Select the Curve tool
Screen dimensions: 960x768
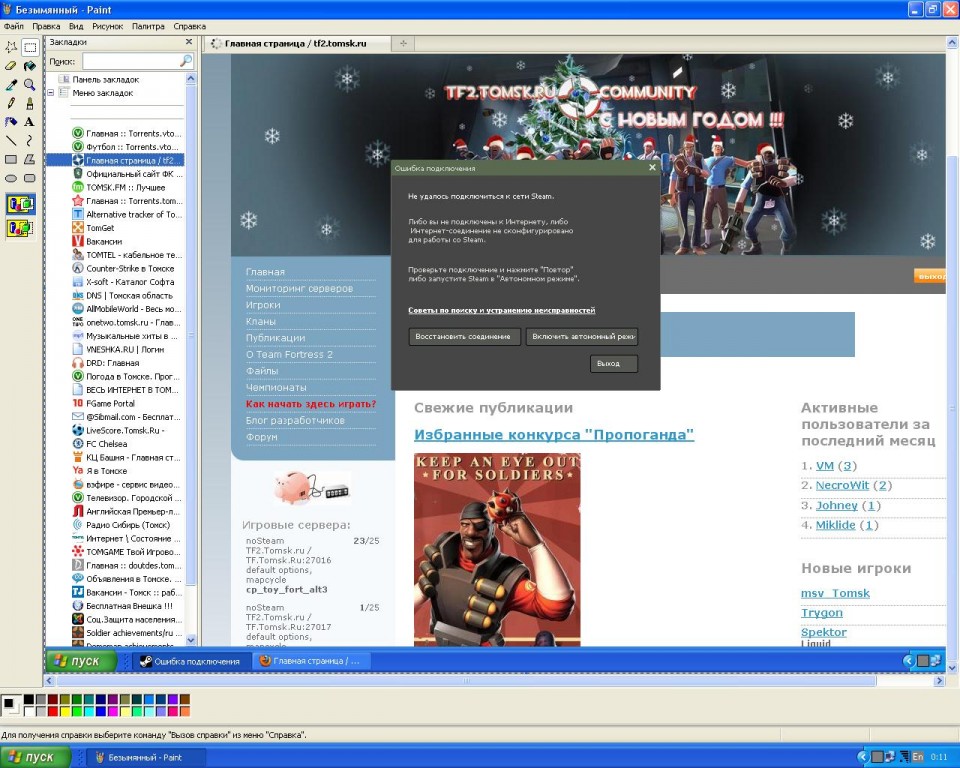[x=29, y=140]
